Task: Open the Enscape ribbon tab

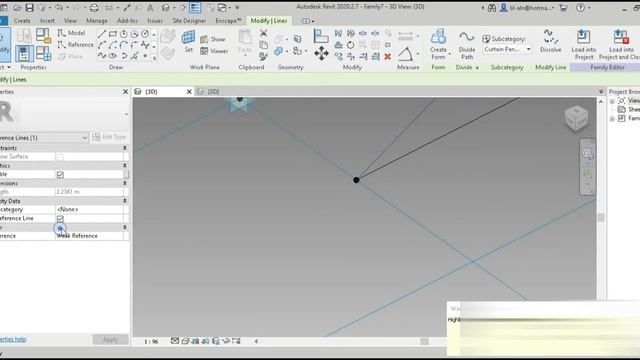Action: (x=228, y=20)
